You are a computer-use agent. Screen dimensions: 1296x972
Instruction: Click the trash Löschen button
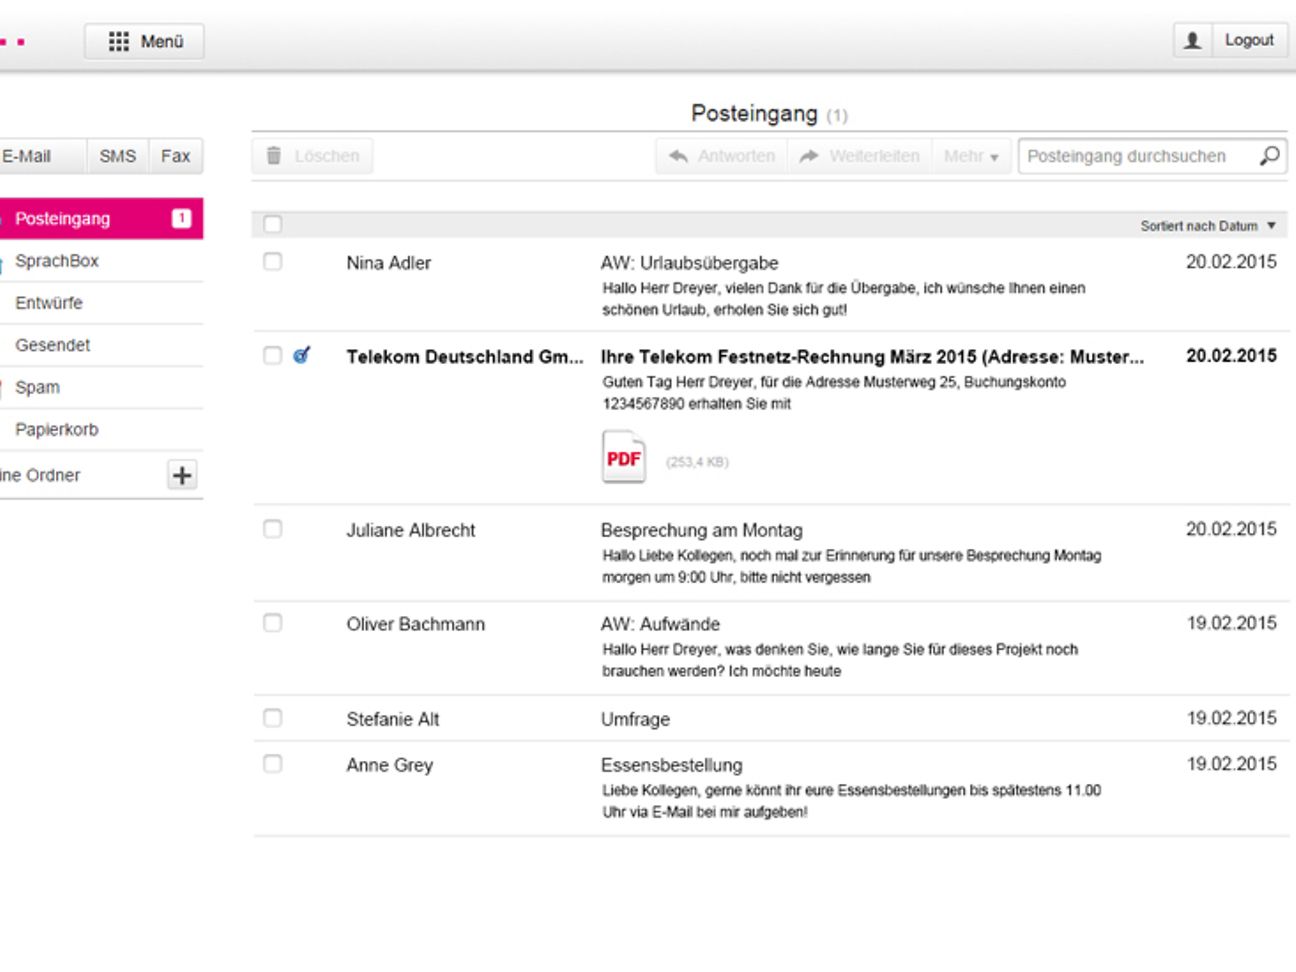[312, 156]
